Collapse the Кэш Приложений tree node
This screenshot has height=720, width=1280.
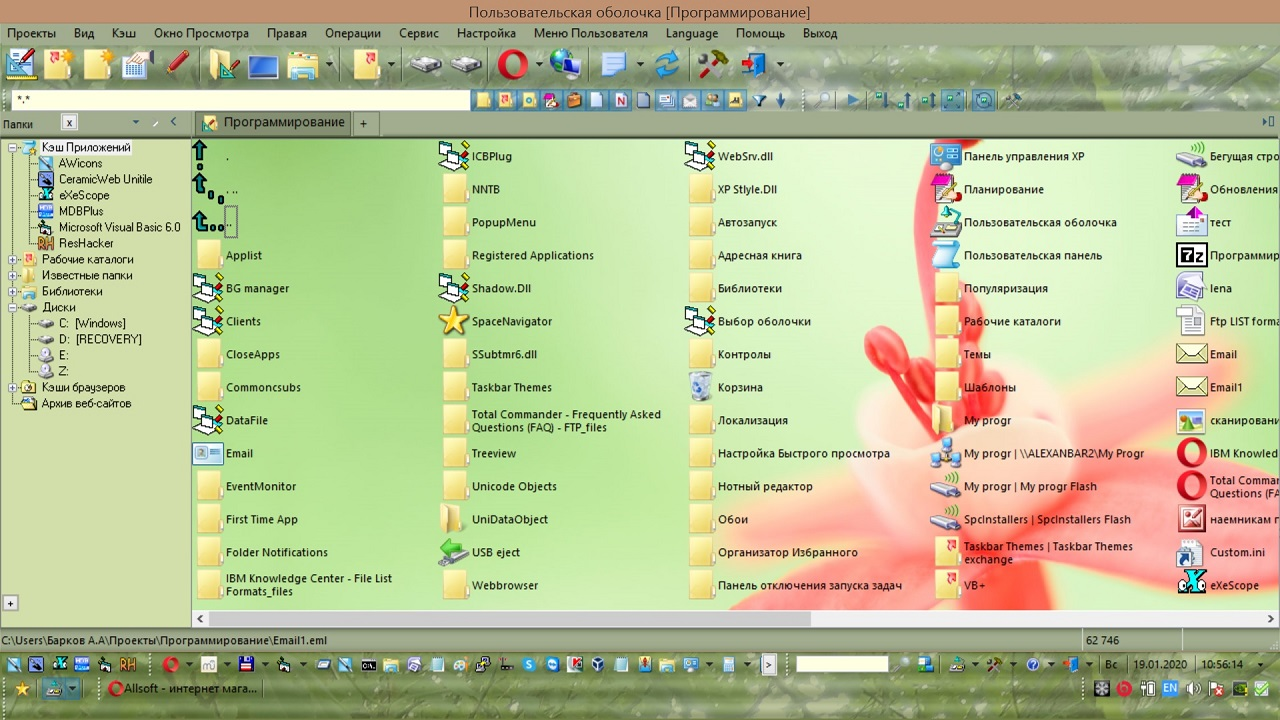(14, 148)
